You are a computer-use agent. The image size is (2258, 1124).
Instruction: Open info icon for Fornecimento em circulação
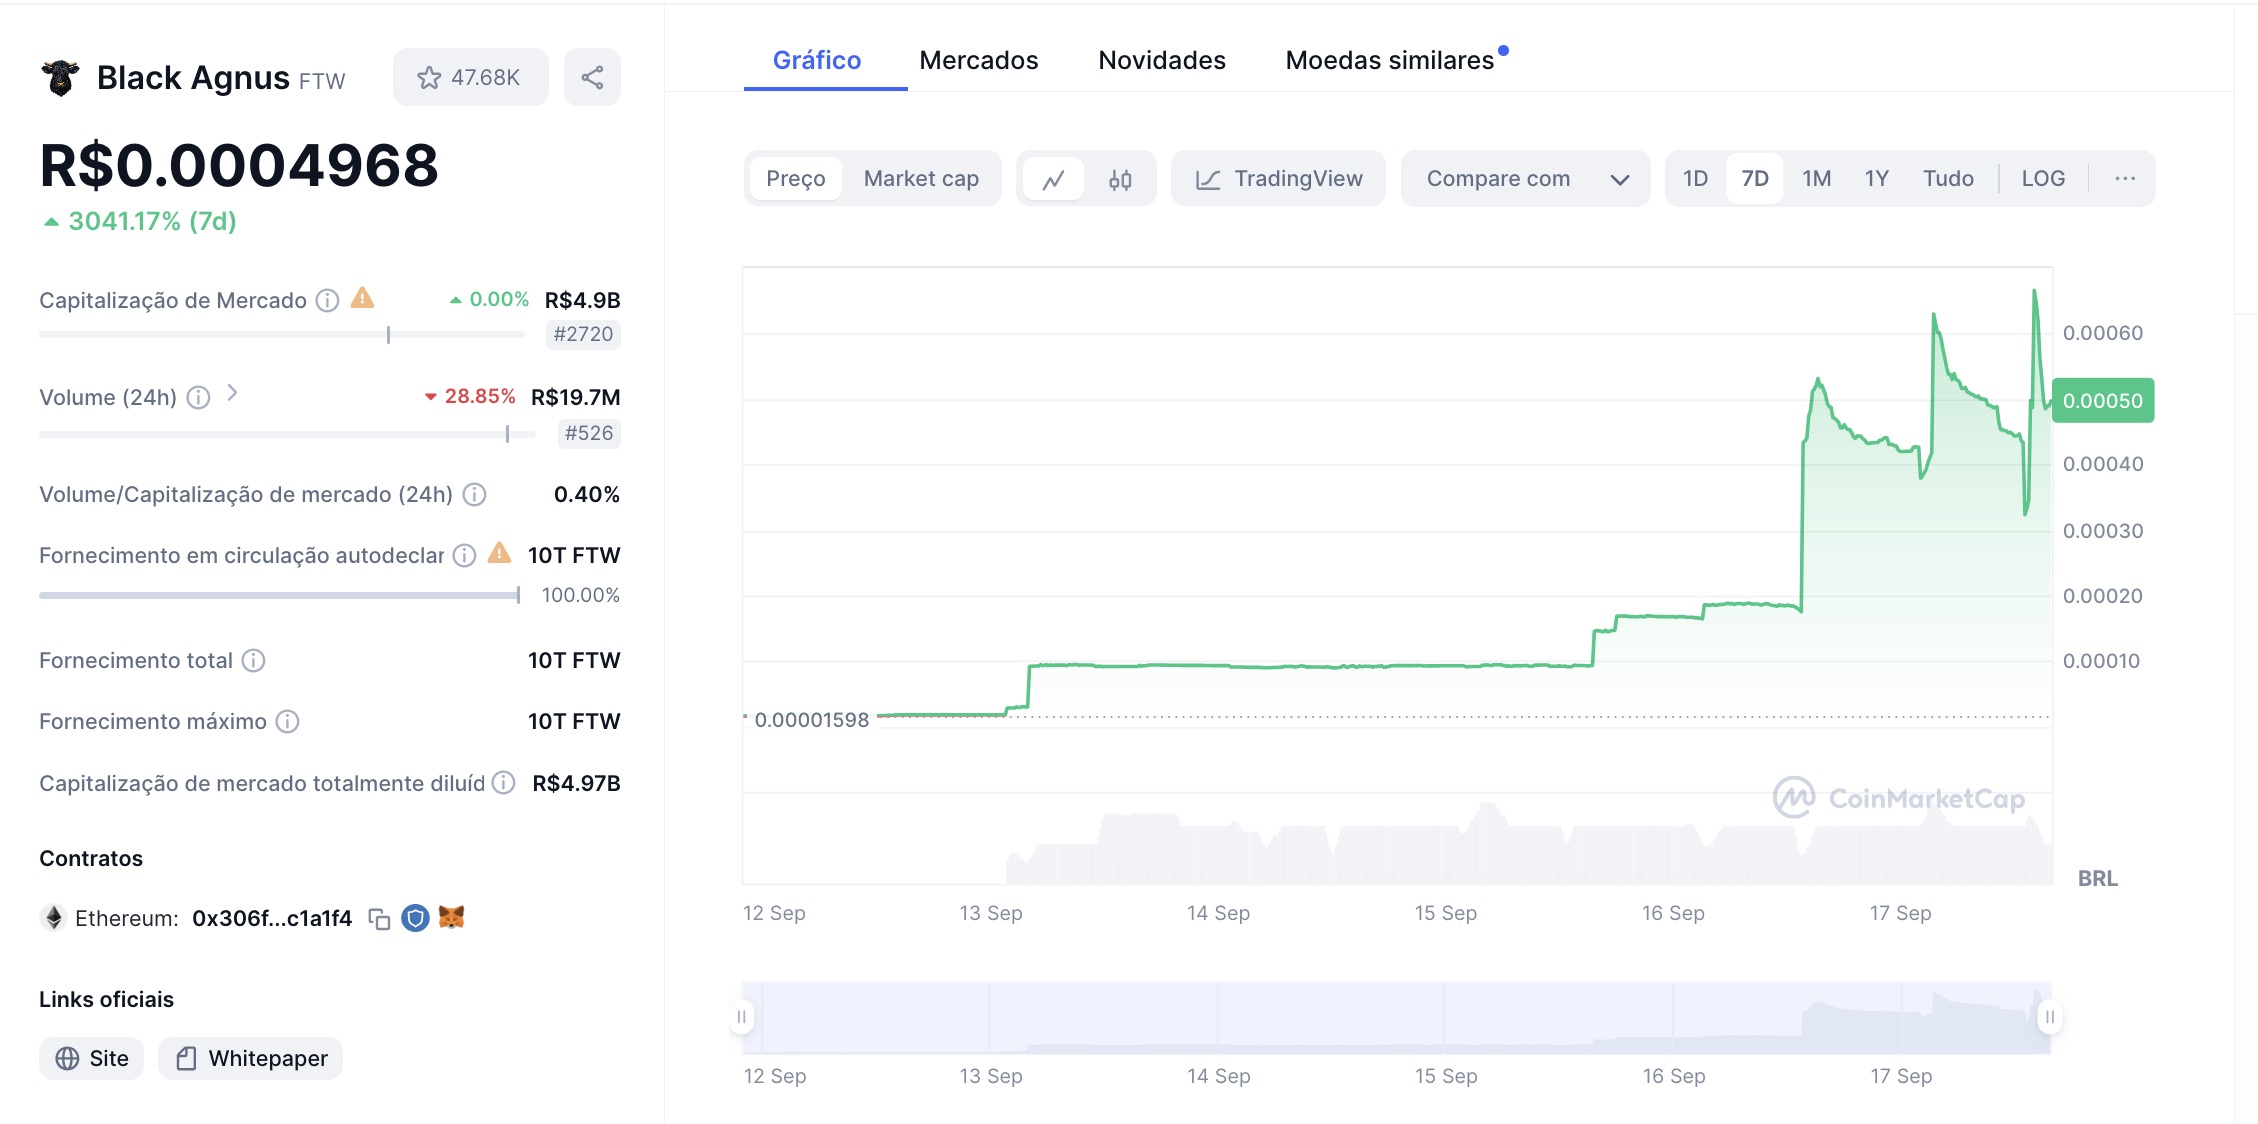tap(464, 555)
